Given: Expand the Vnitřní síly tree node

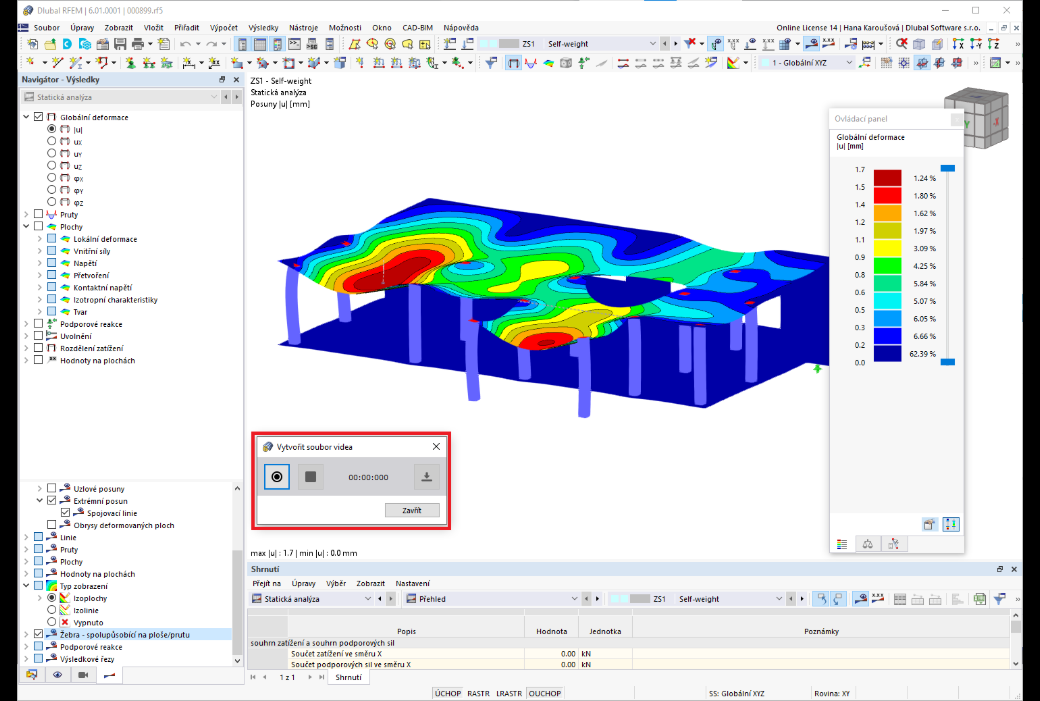Looking at the screenshot, I should pyautogui.click(x=39, y=251).
